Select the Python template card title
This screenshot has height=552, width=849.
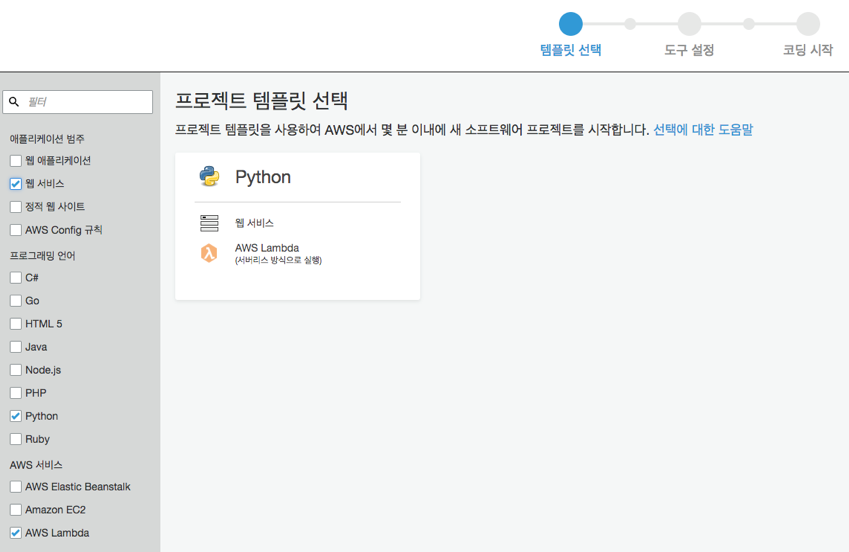(263, 177)
